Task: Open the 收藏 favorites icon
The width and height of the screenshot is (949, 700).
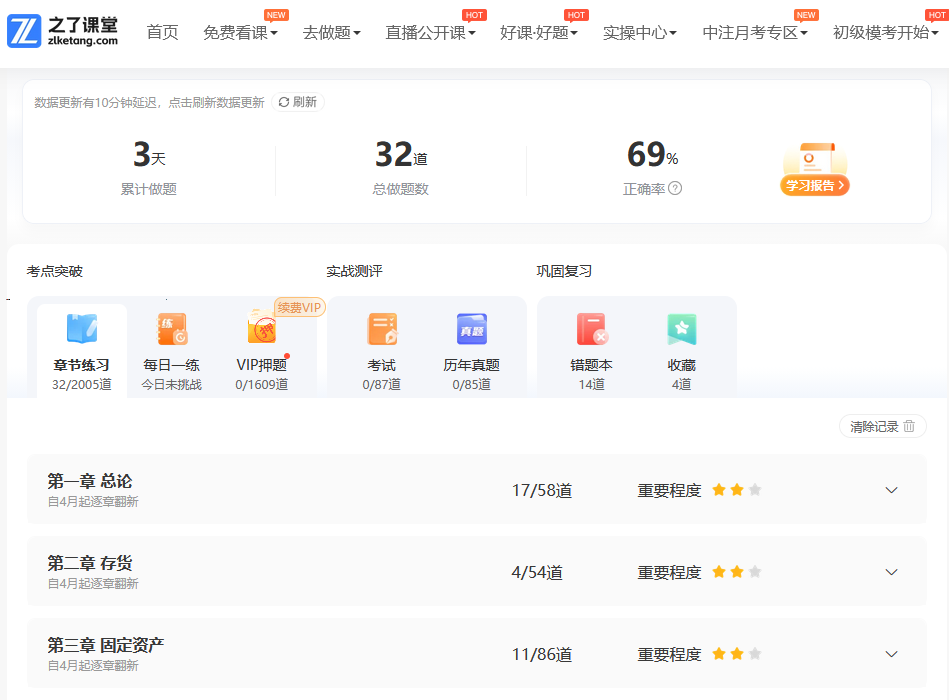Action: click(x=681, y=330)
